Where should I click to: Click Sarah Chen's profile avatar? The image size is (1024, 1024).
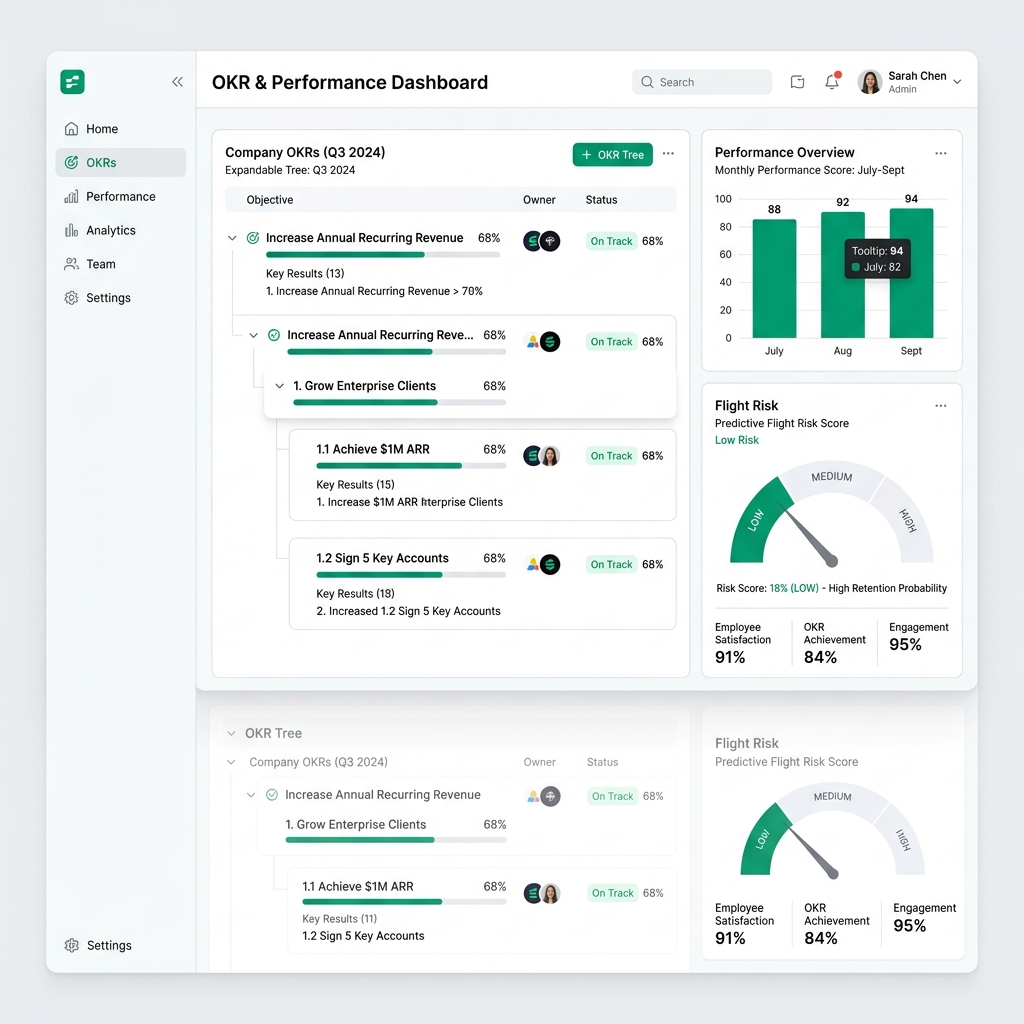click(x=870, y=82)
